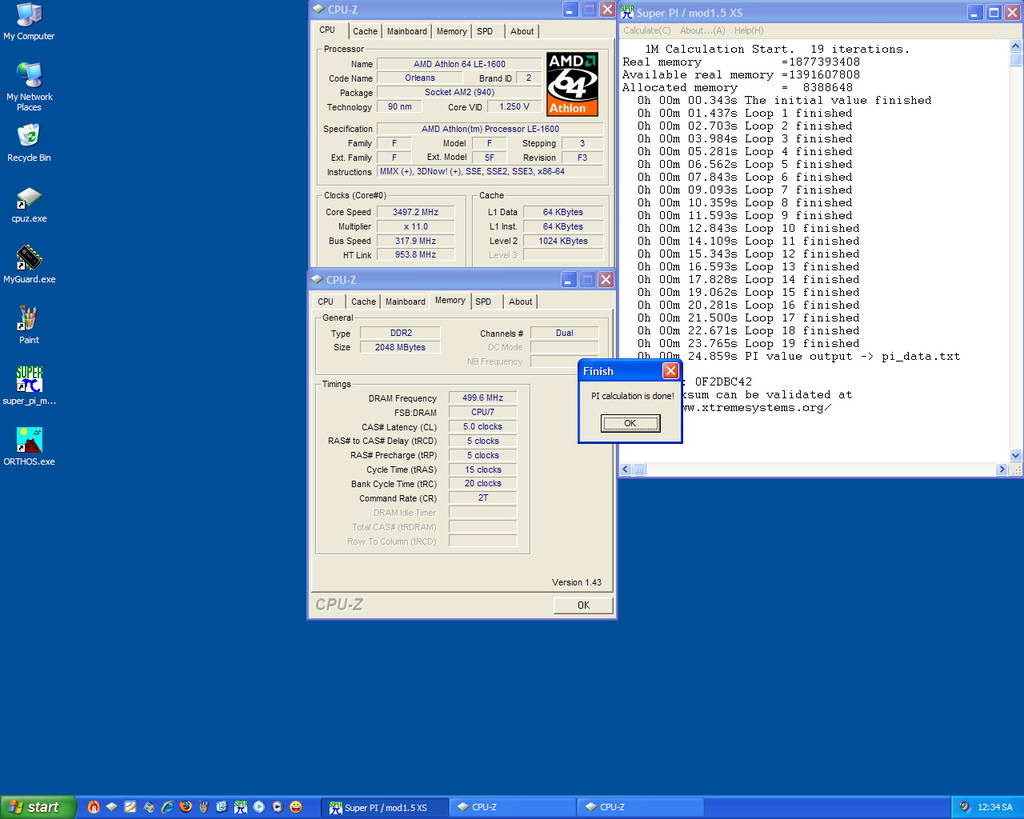Click the Name field 'AMD Athlon 64 LE-1600'
Viewport: 1024px width, 819px height.
pos(459,64)
